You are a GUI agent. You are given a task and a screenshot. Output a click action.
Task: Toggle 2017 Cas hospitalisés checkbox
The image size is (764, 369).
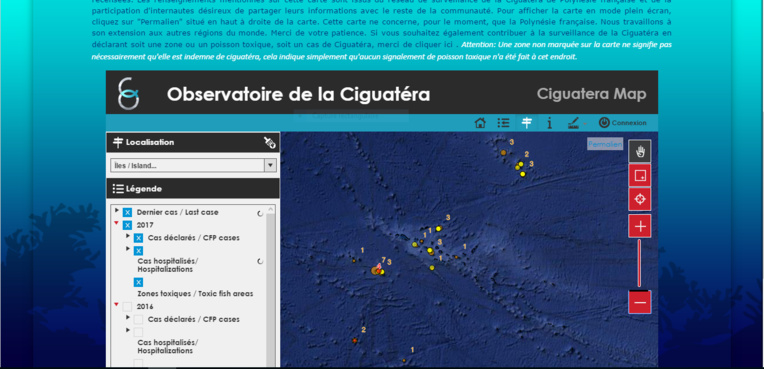tap(138, 251)
